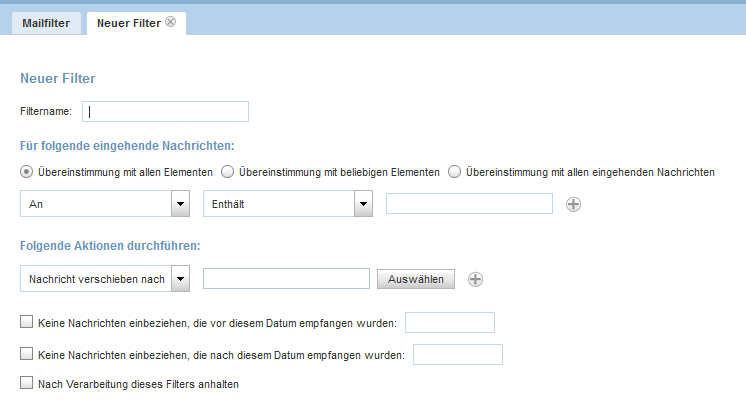This screenshot has width=746, height=413.
Task: Switch to the Mailfilter tab
Action: coord(46,23)
